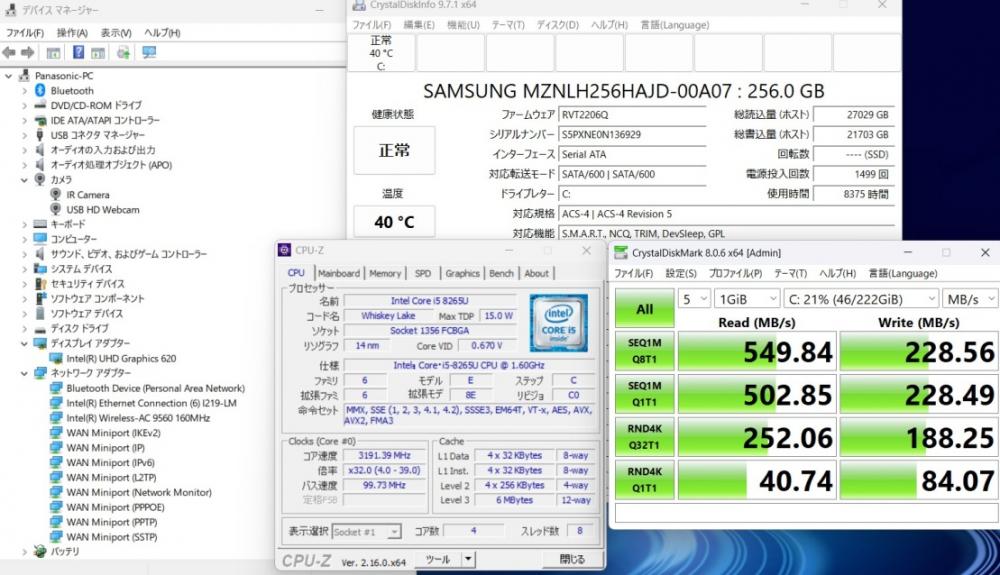This screenshot has width=1000, height=575.
Task: Expand the ディスク ドライブ category
Action: coord(24,328)
